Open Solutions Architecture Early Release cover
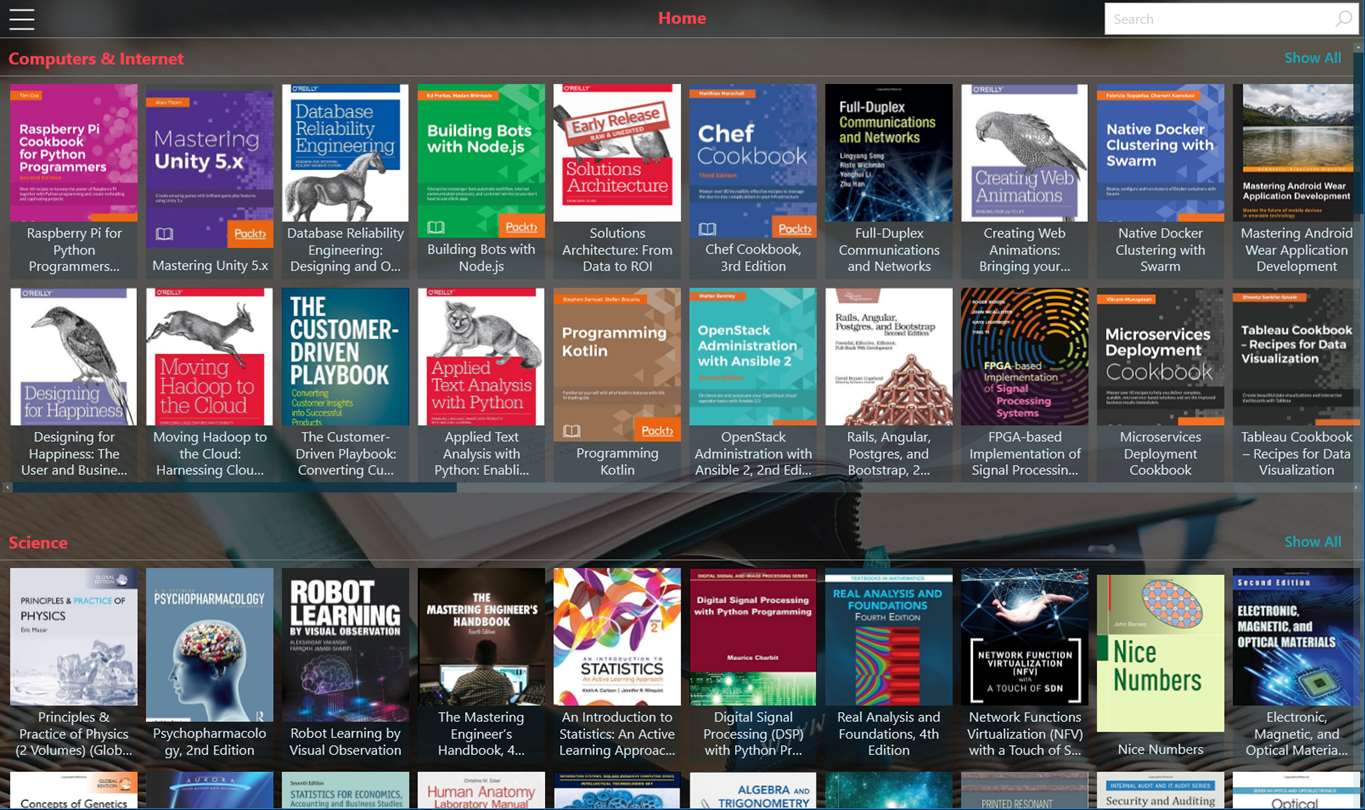 coord(618,153)
